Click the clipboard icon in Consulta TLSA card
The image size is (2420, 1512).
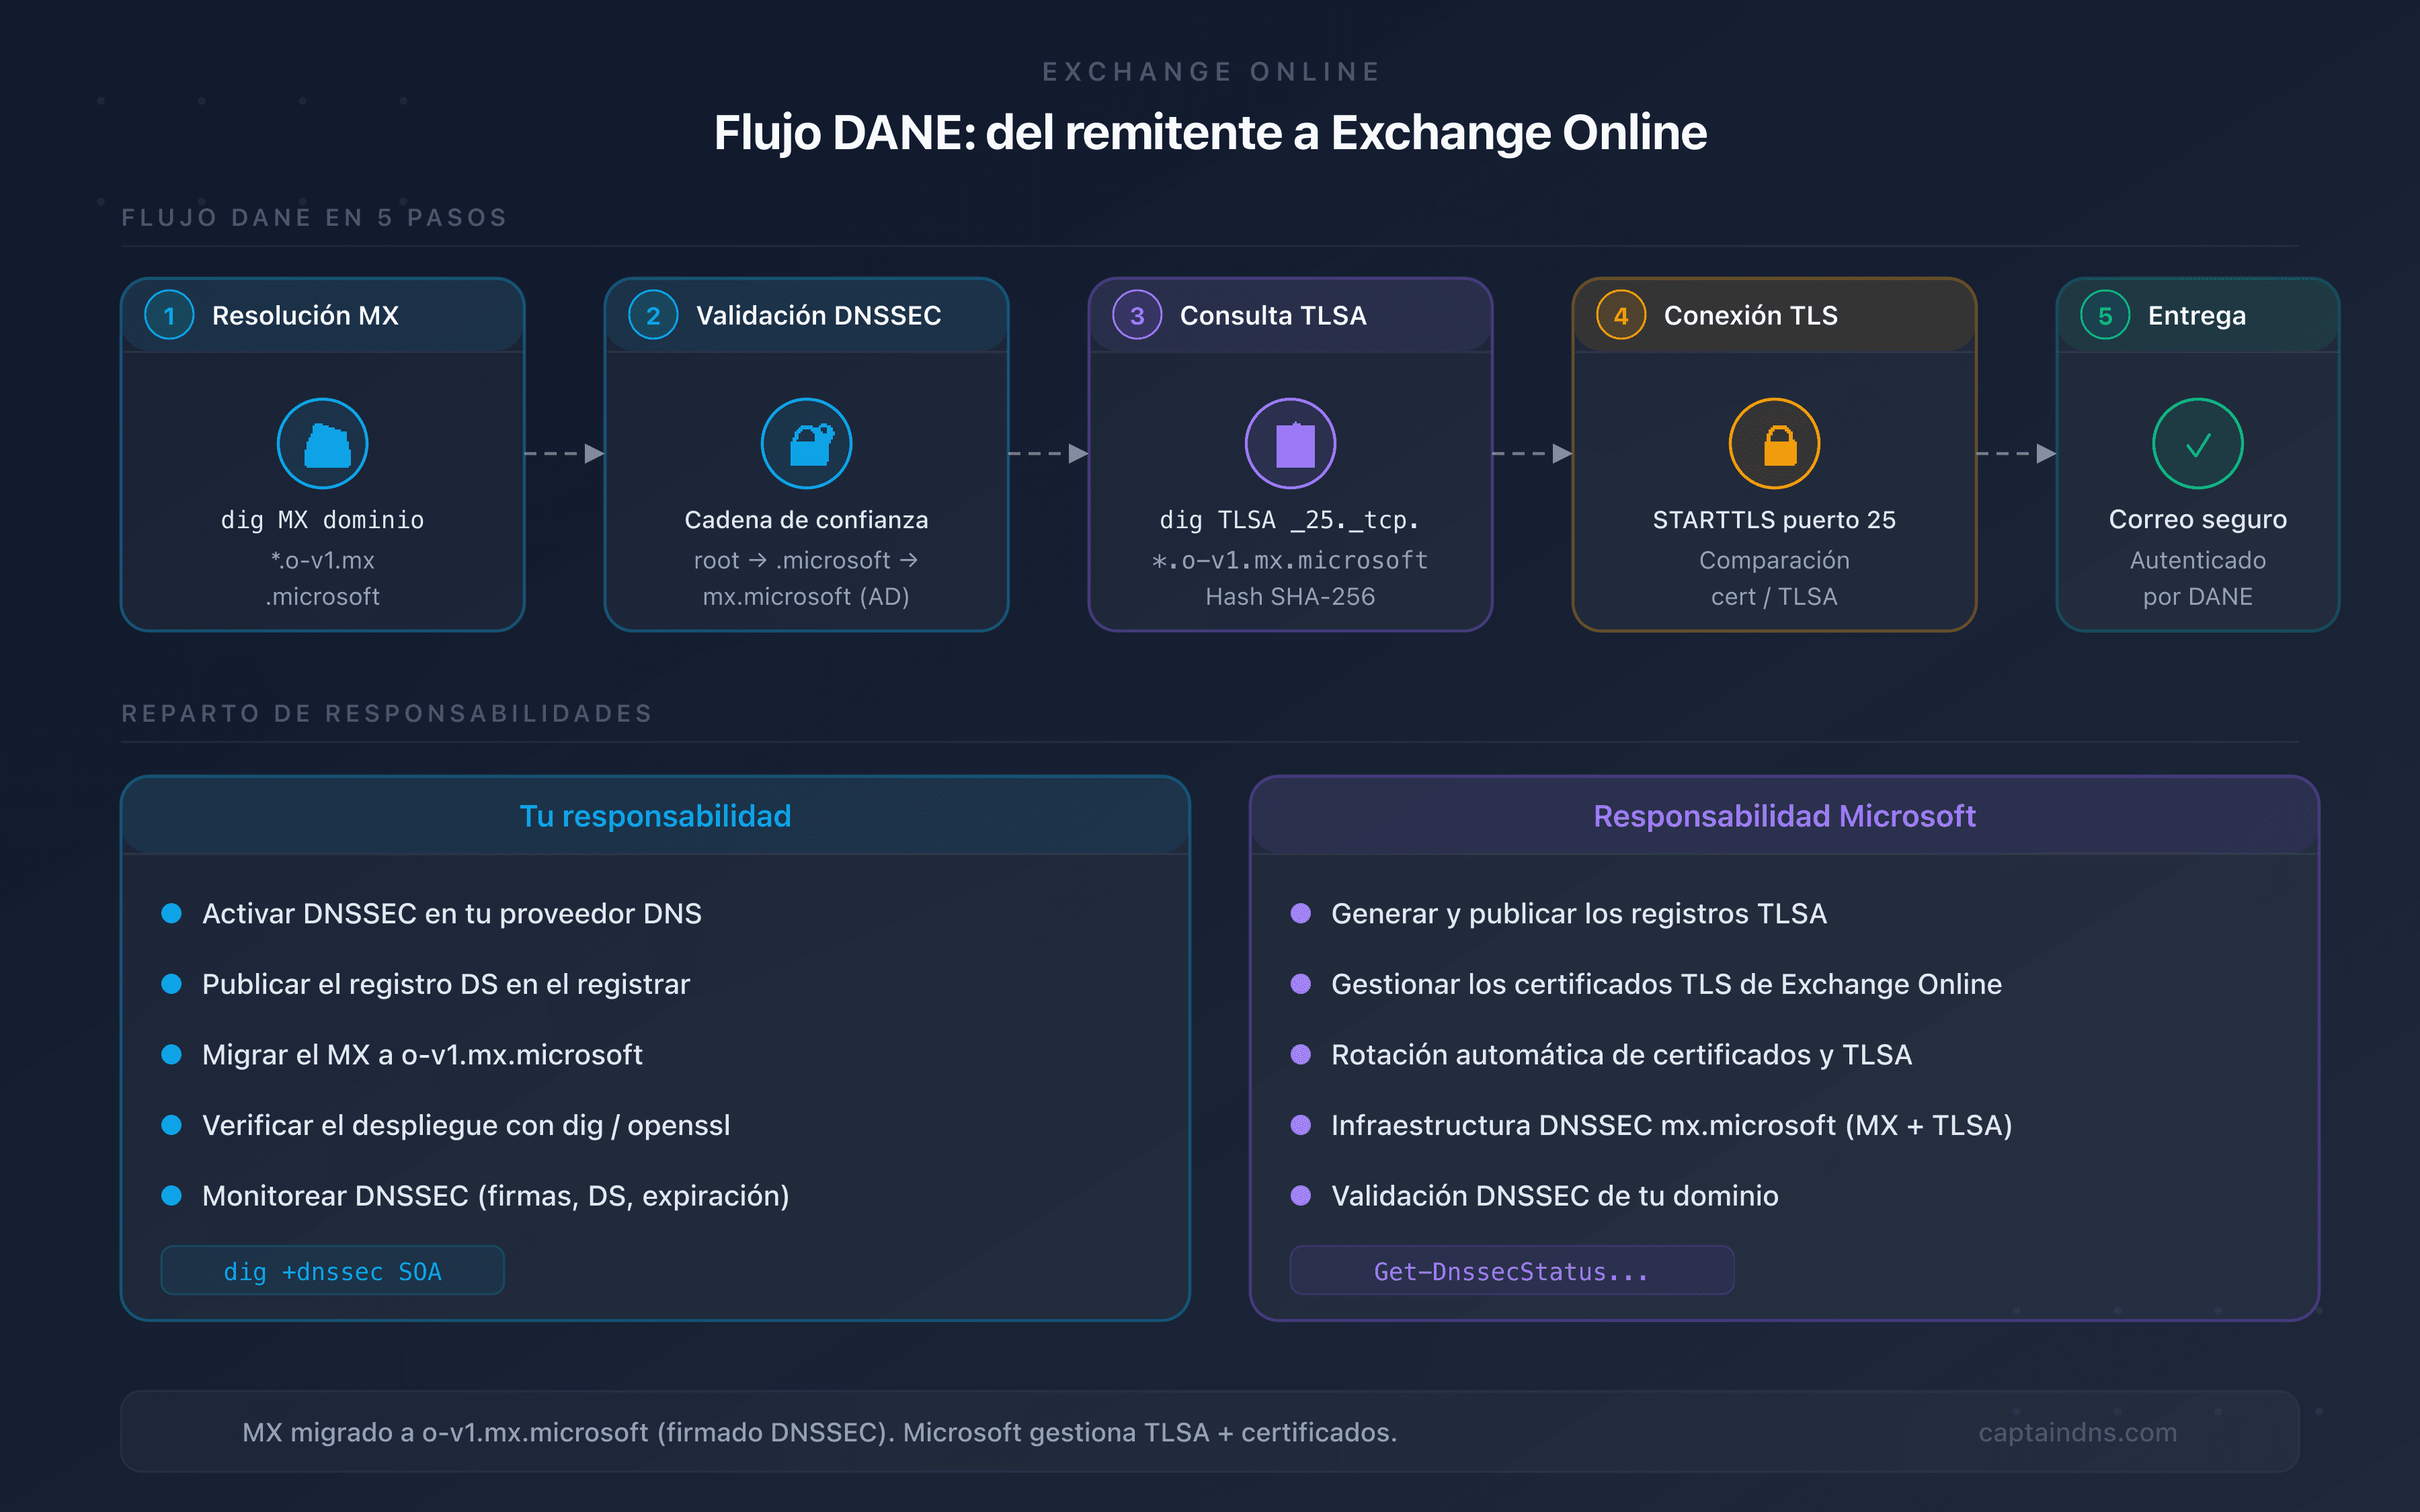tap(1290, 443)
